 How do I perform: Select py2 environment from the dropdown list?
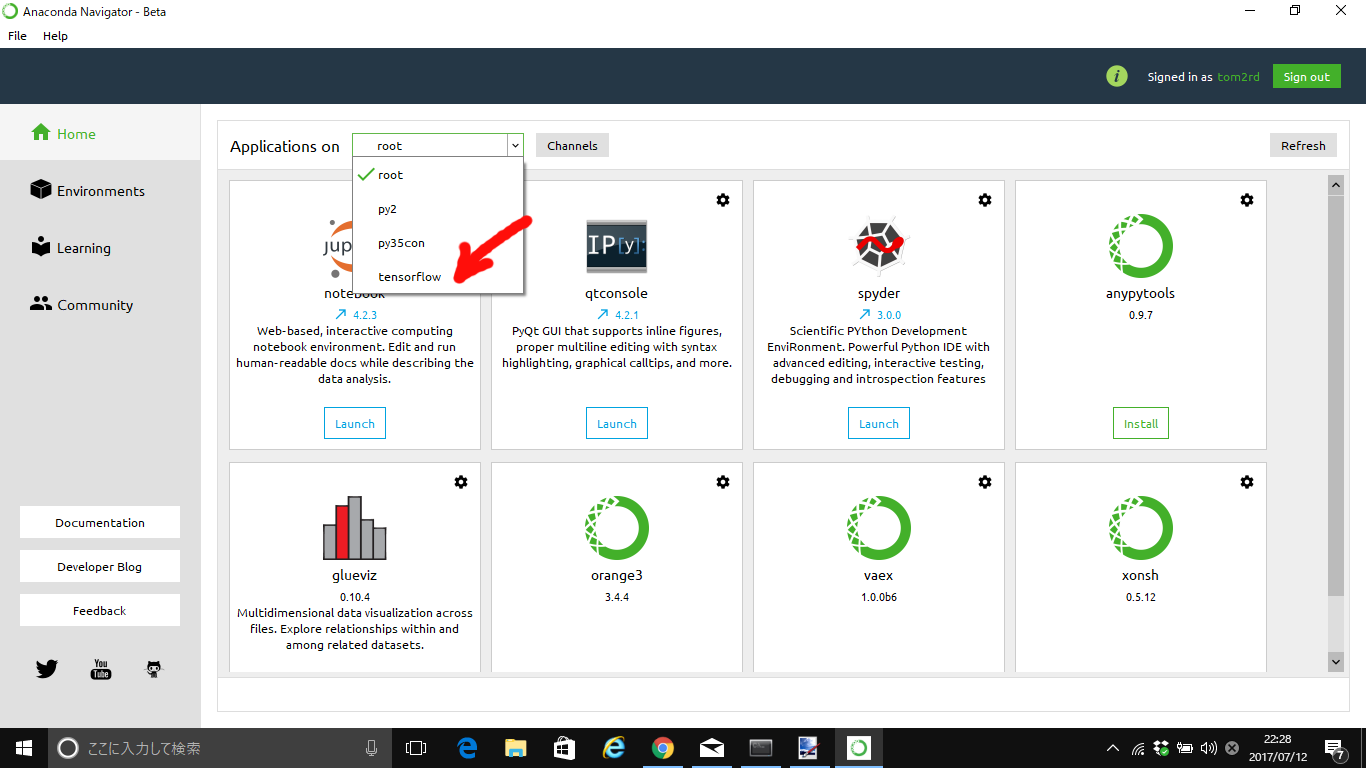(x=438, y=209)
